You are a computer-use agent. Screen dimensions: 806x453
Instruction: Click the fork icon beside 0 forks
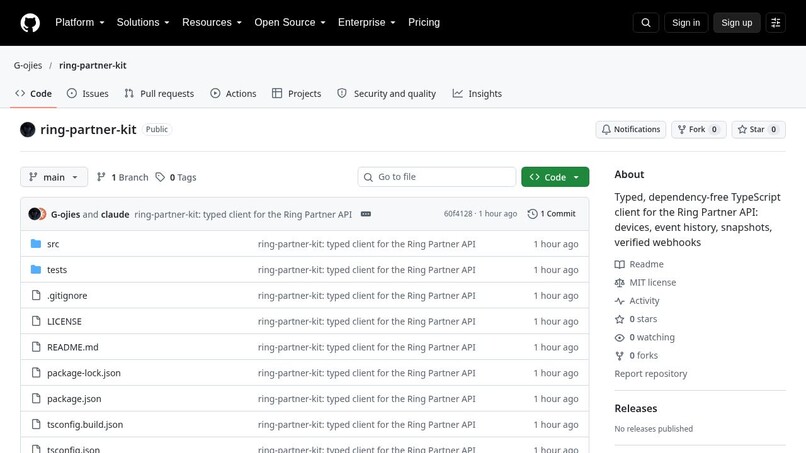pyautogui.click(x=619, y=356)
